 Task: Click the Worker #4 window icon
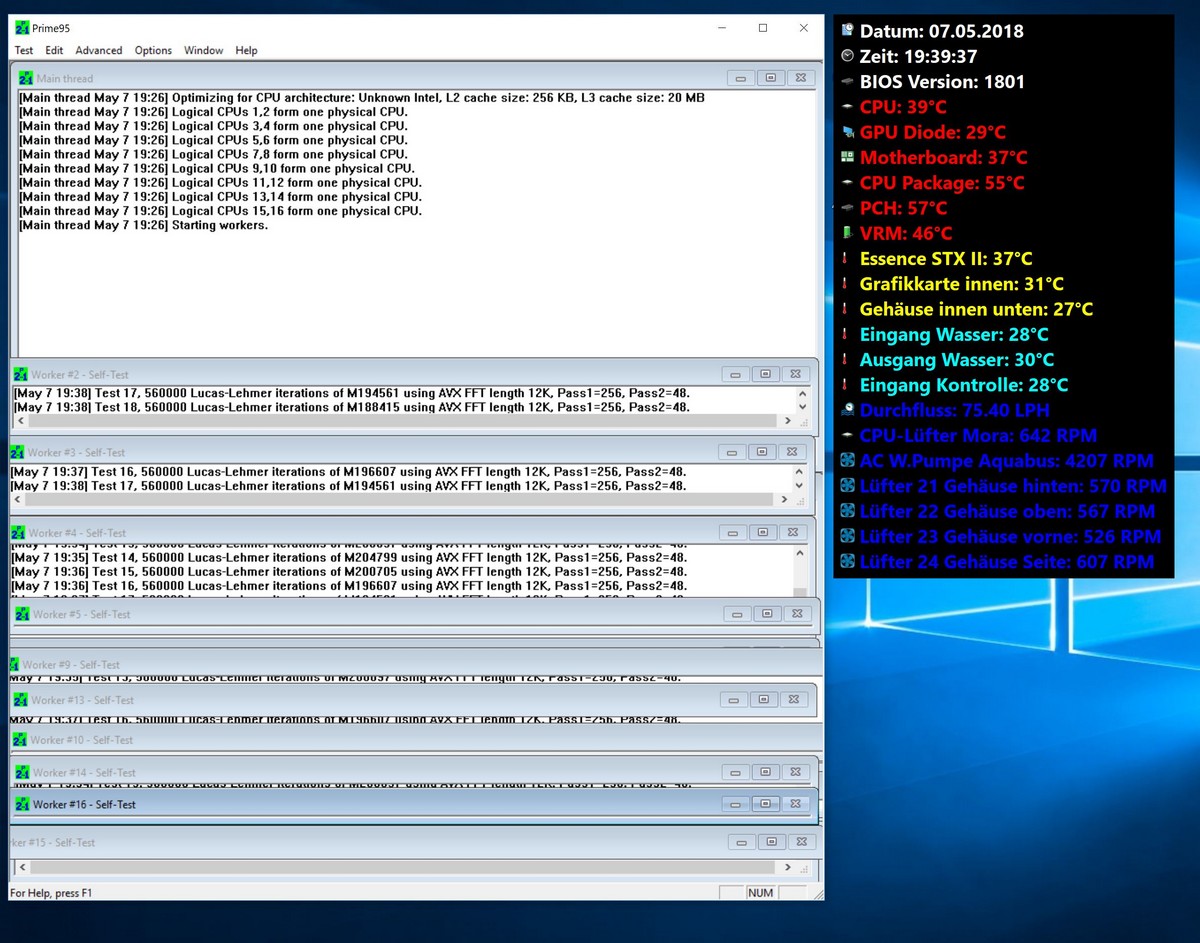(19, 533)
